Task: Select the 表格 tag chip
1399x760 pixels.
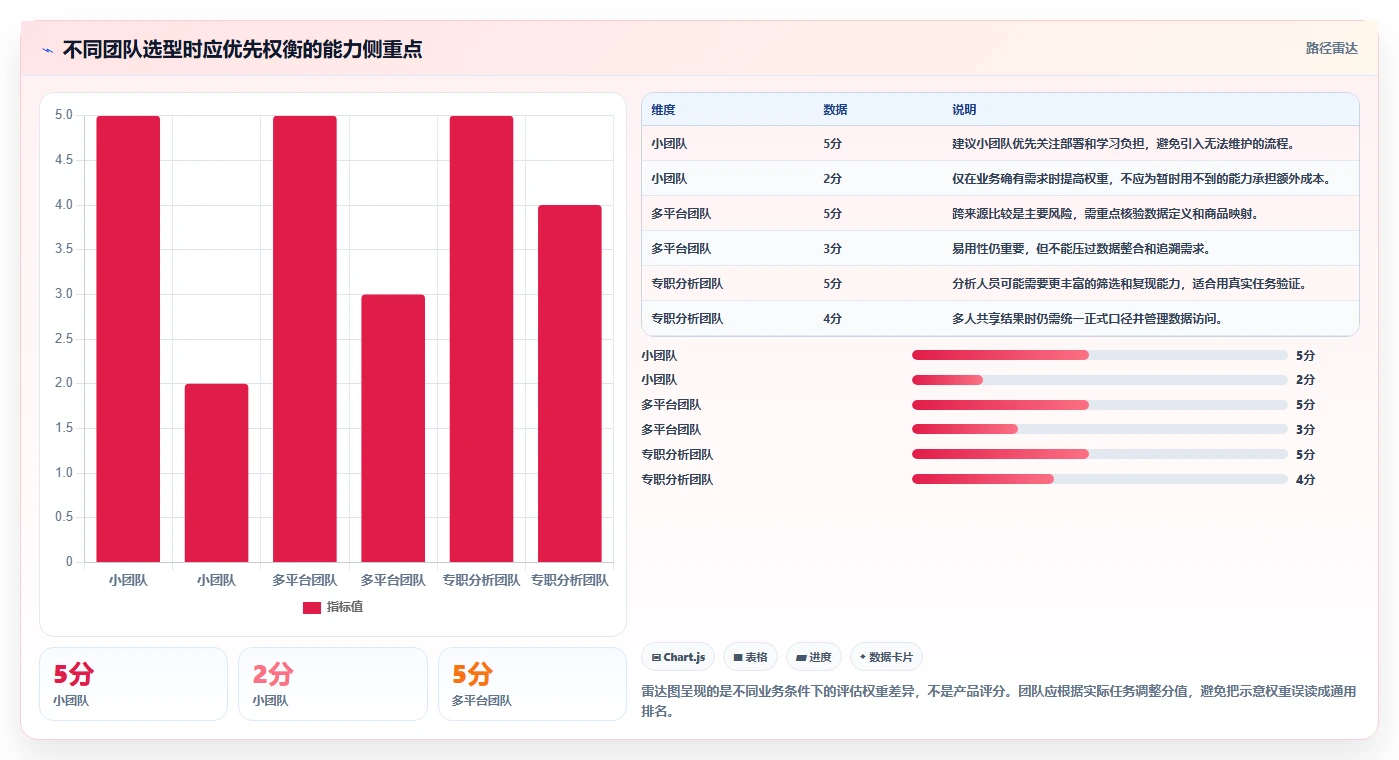Action: (750, 657)
